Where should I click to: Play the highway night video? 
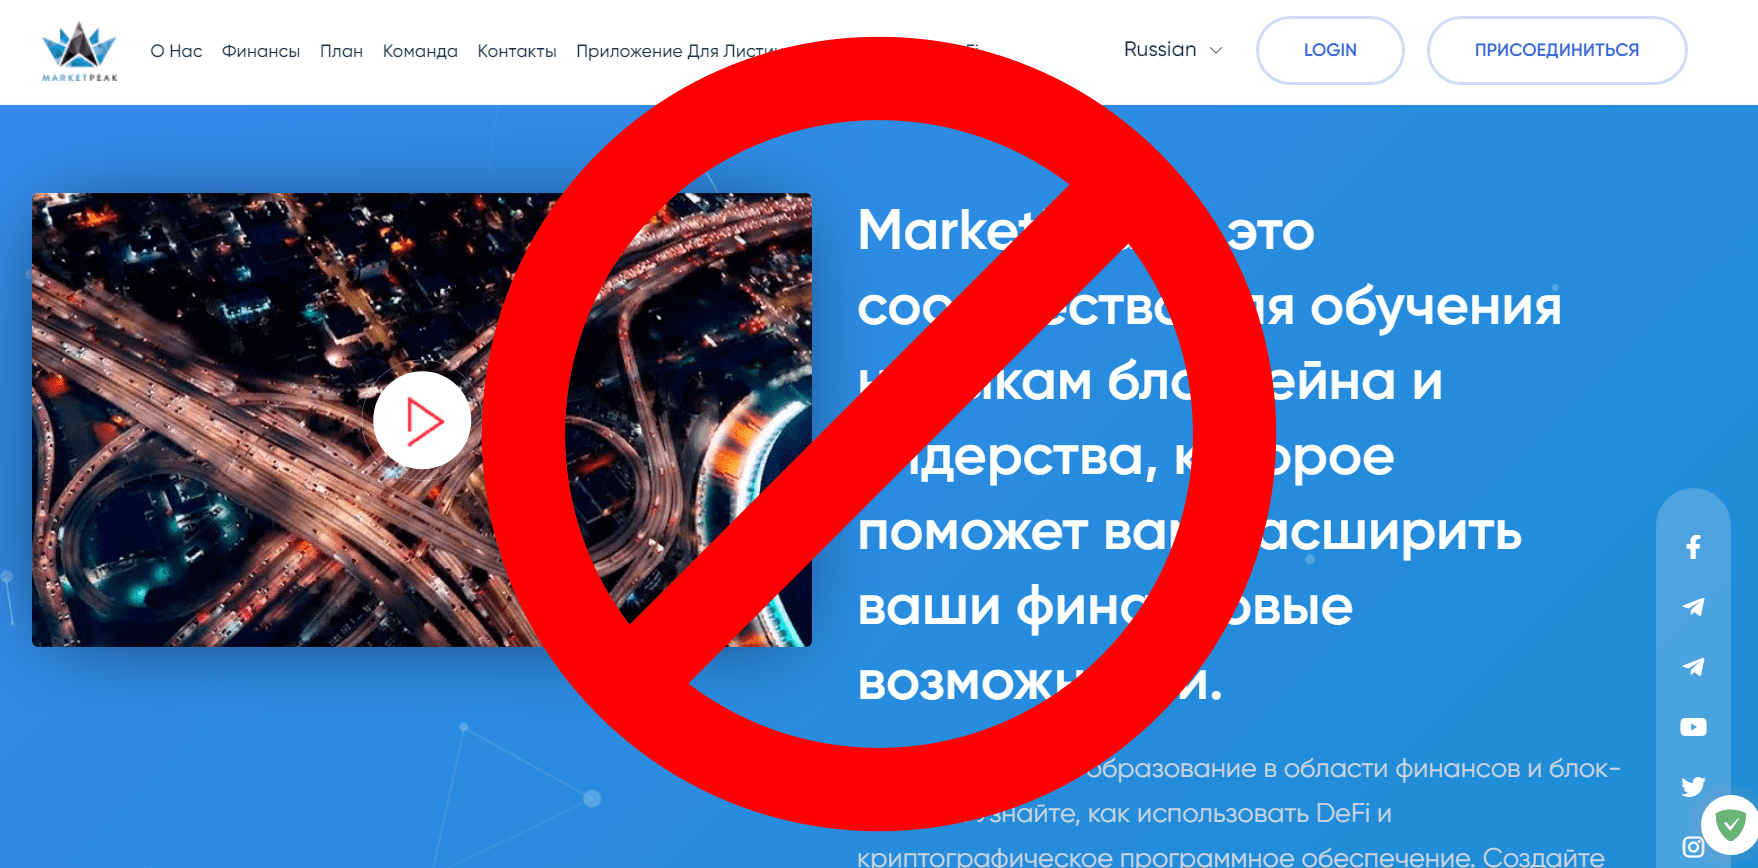click(422, 420)
